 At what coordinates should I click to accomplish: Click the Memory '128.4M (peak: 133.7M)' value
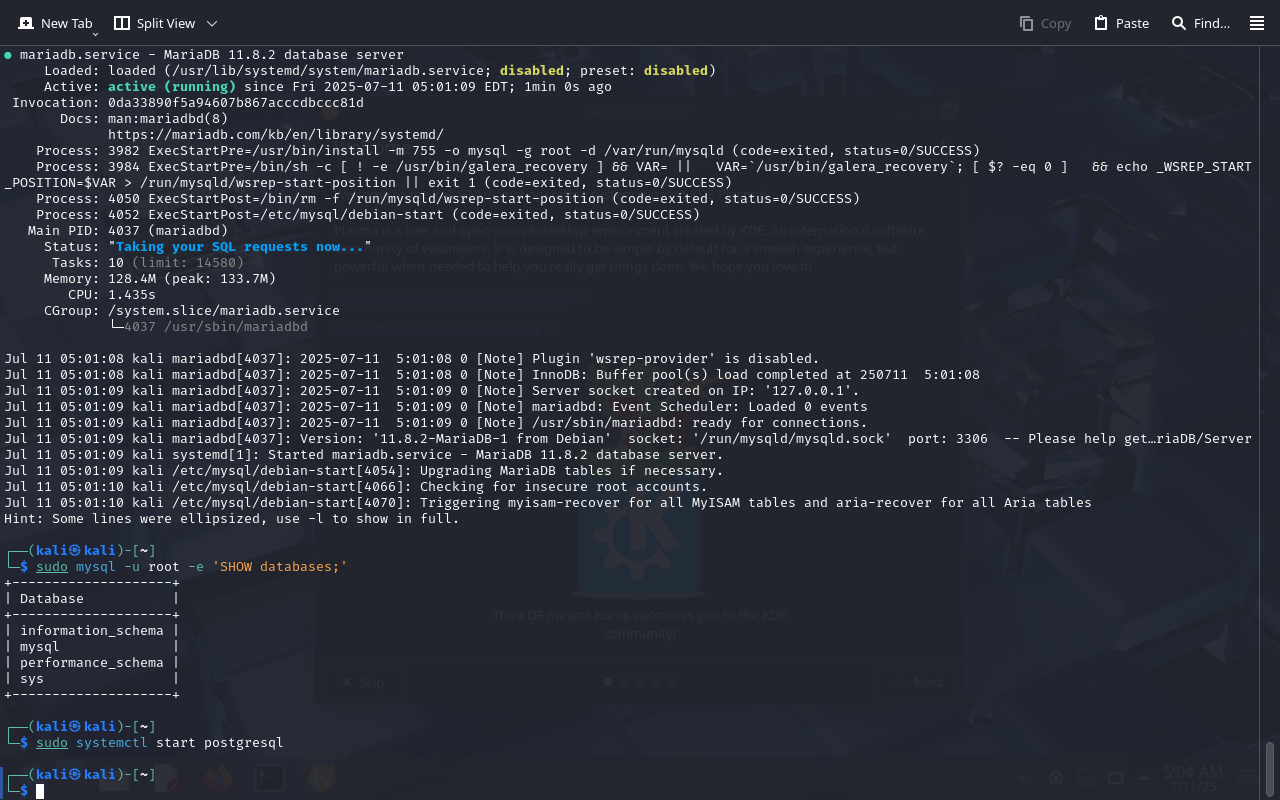pyautogui.click(x=192, y=279)
